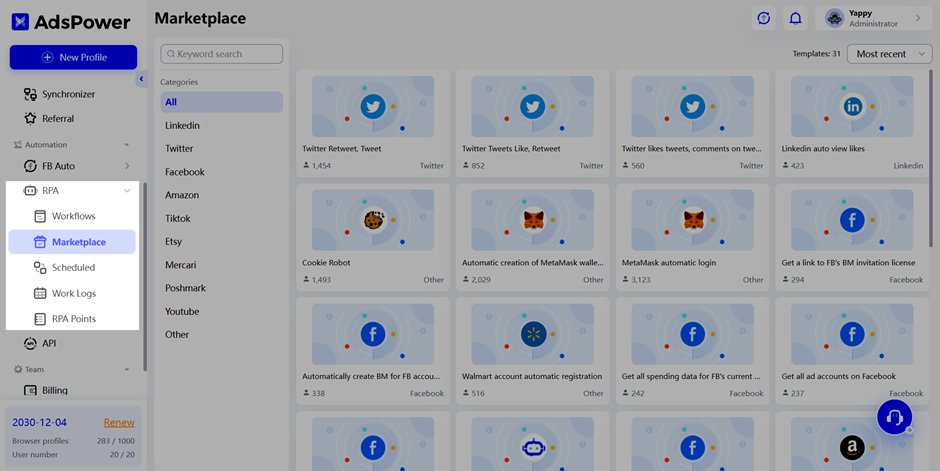Open Workflows under RPA
This screenshot has height=471, width=940.
72,216
